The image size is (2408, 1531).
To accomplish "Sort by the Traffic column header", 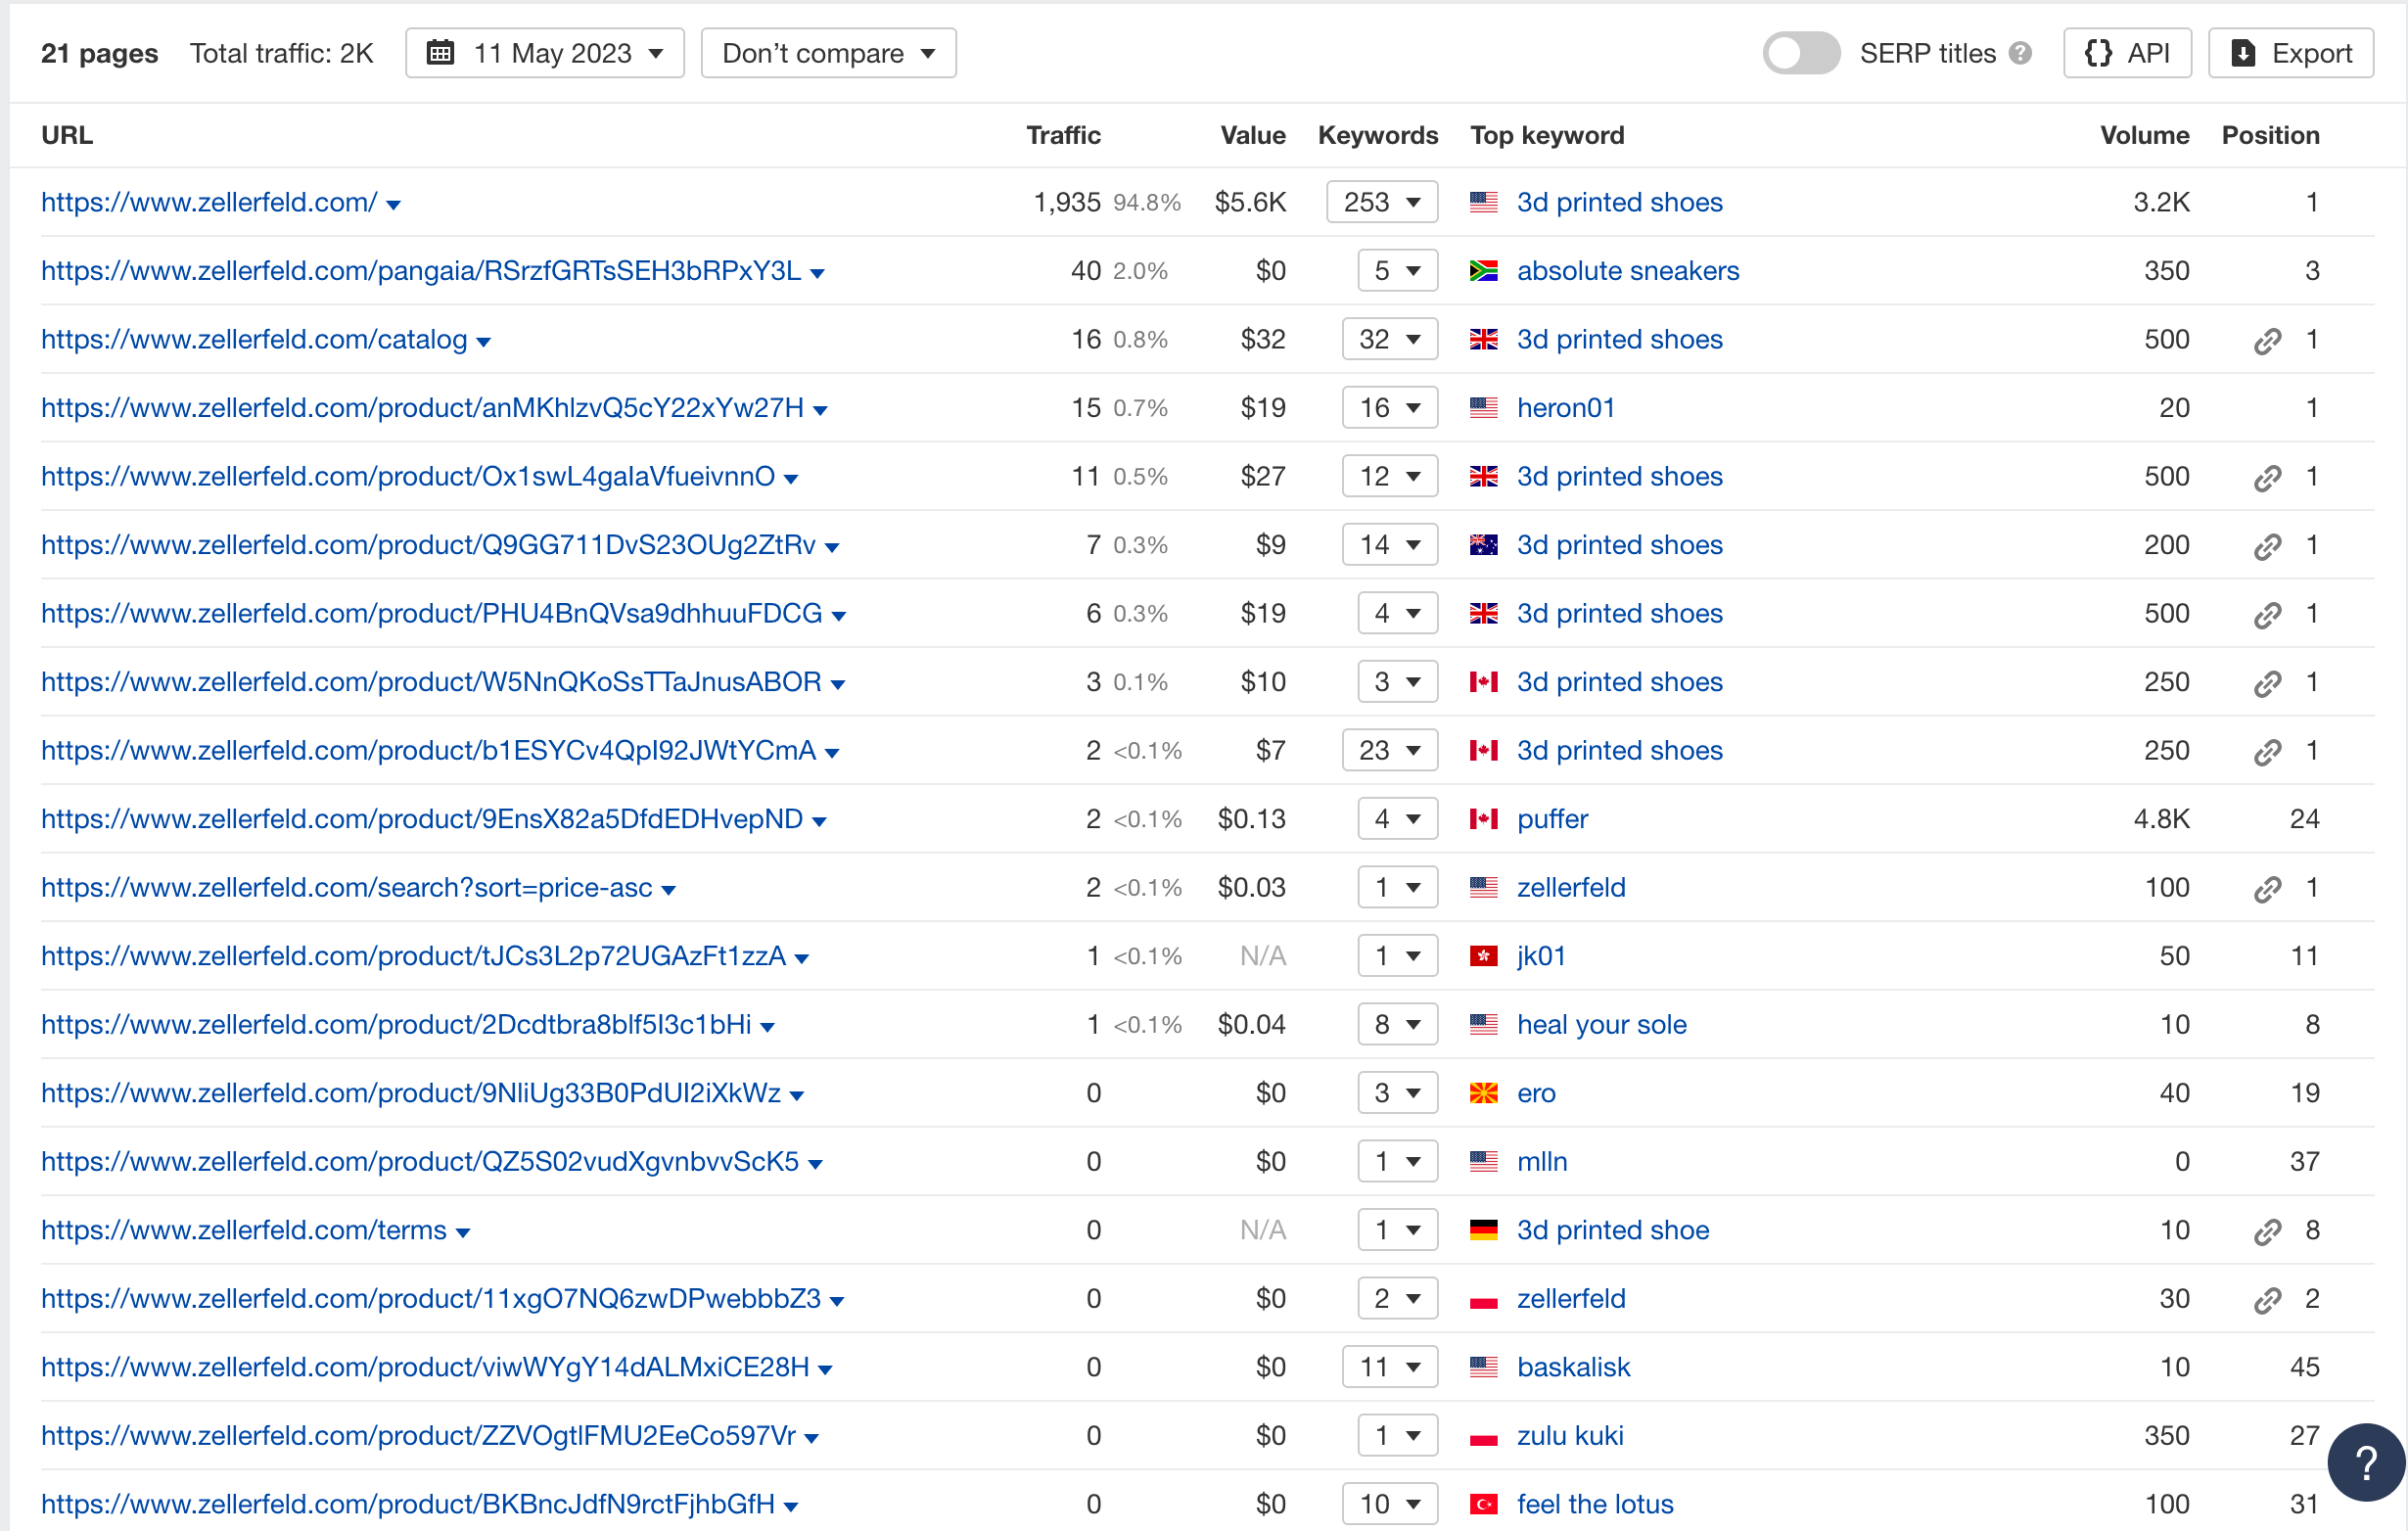I will pyautogui.click(x=1063, y=135).
